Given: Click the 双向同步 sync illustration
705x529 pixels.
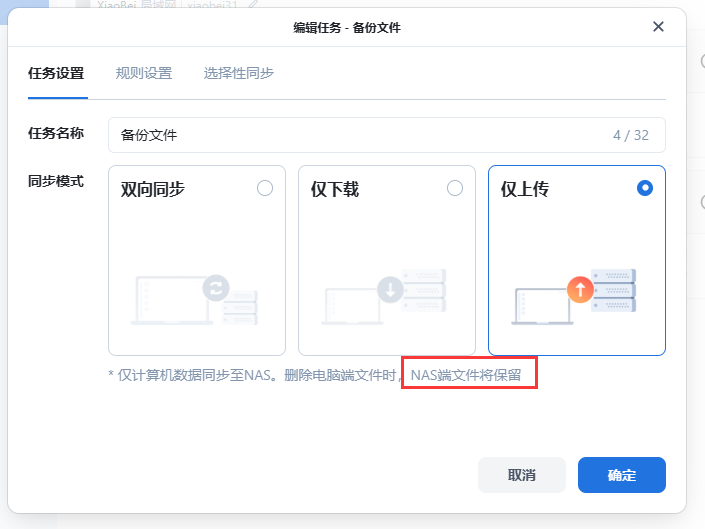Looking at the screenshot, I should 194,300.
